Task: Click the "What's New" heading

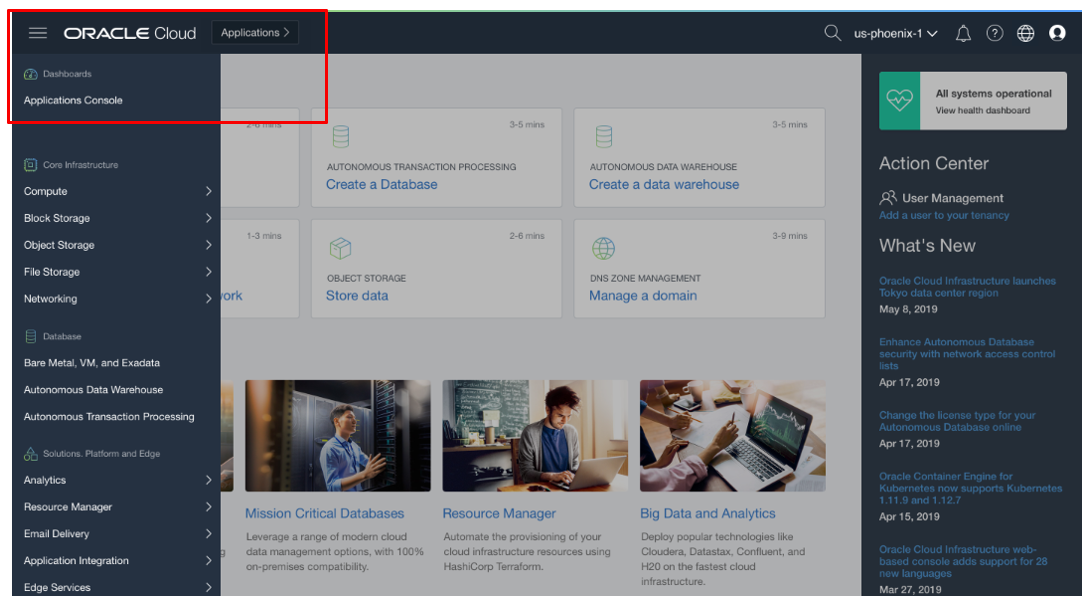Action: [x=927, y=246]
